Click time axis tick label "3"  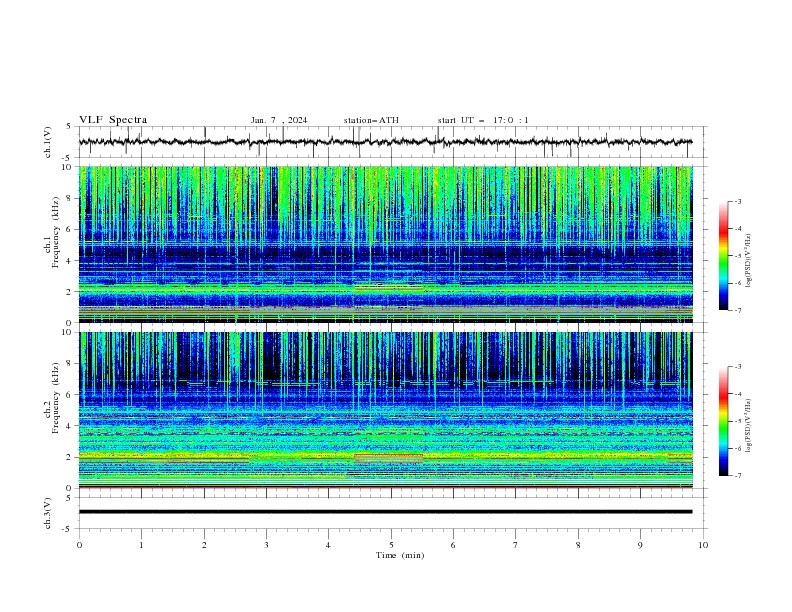point(266,545)
